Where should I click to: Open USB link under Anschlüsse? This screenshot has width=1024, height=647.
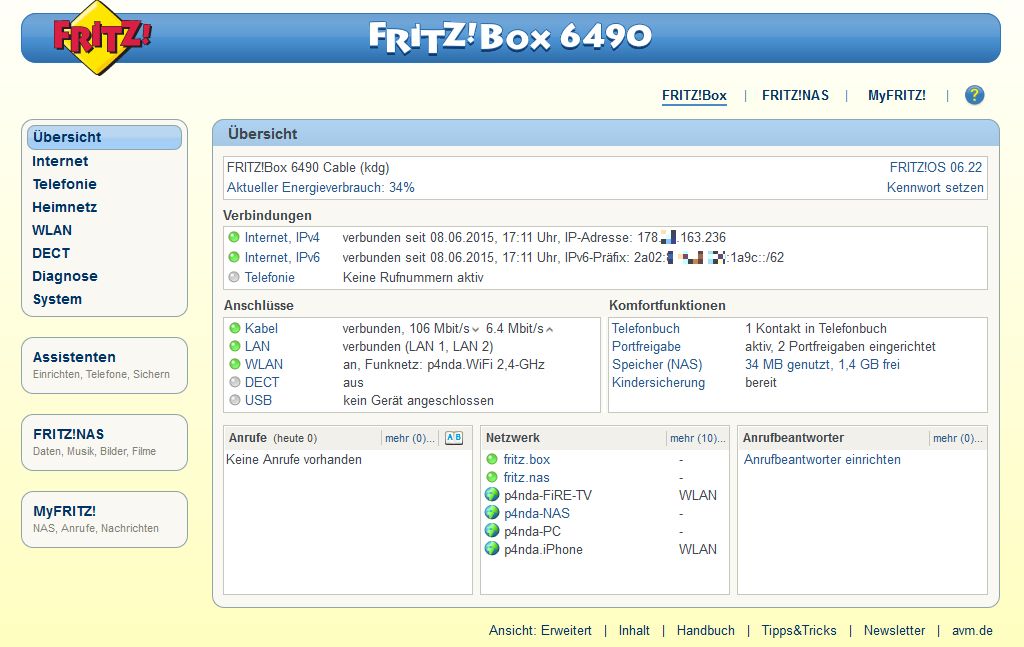[x=258, y=400]
